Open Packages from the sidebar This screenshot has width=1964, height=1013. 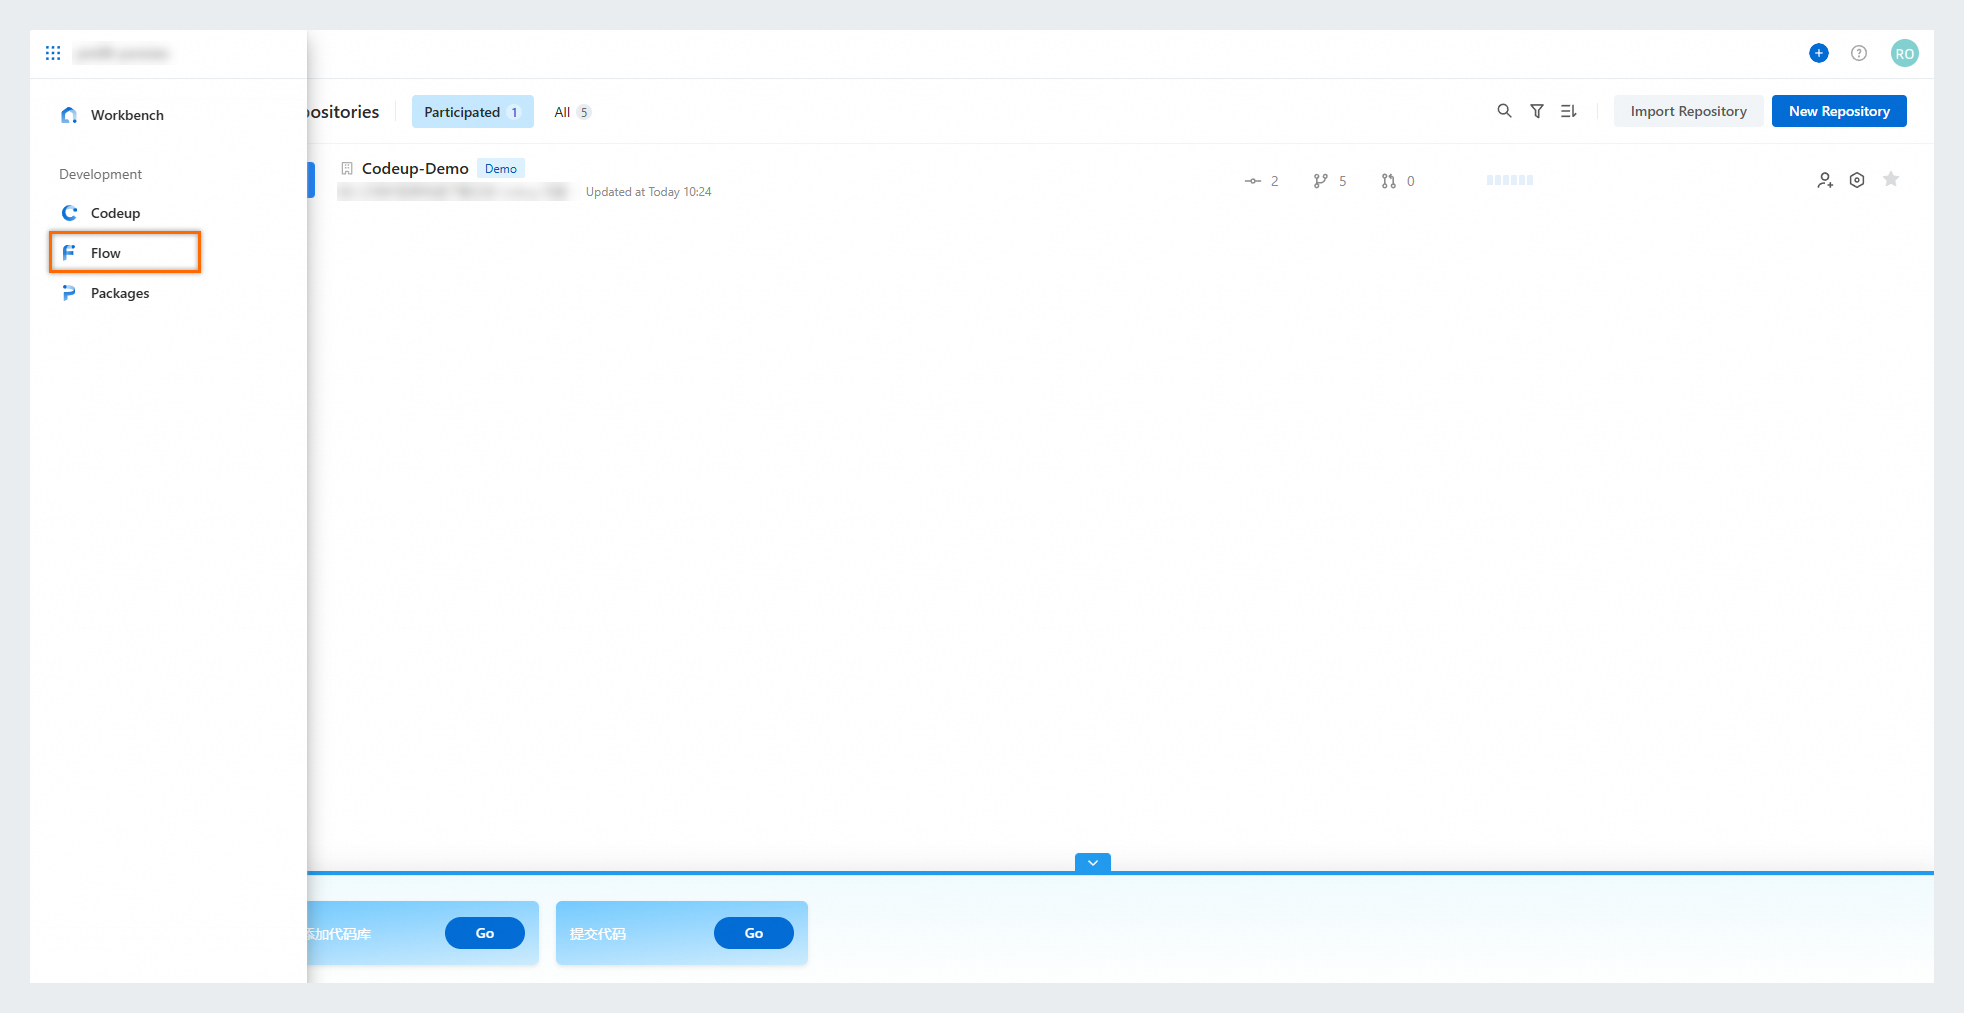(x=106, y=293)
